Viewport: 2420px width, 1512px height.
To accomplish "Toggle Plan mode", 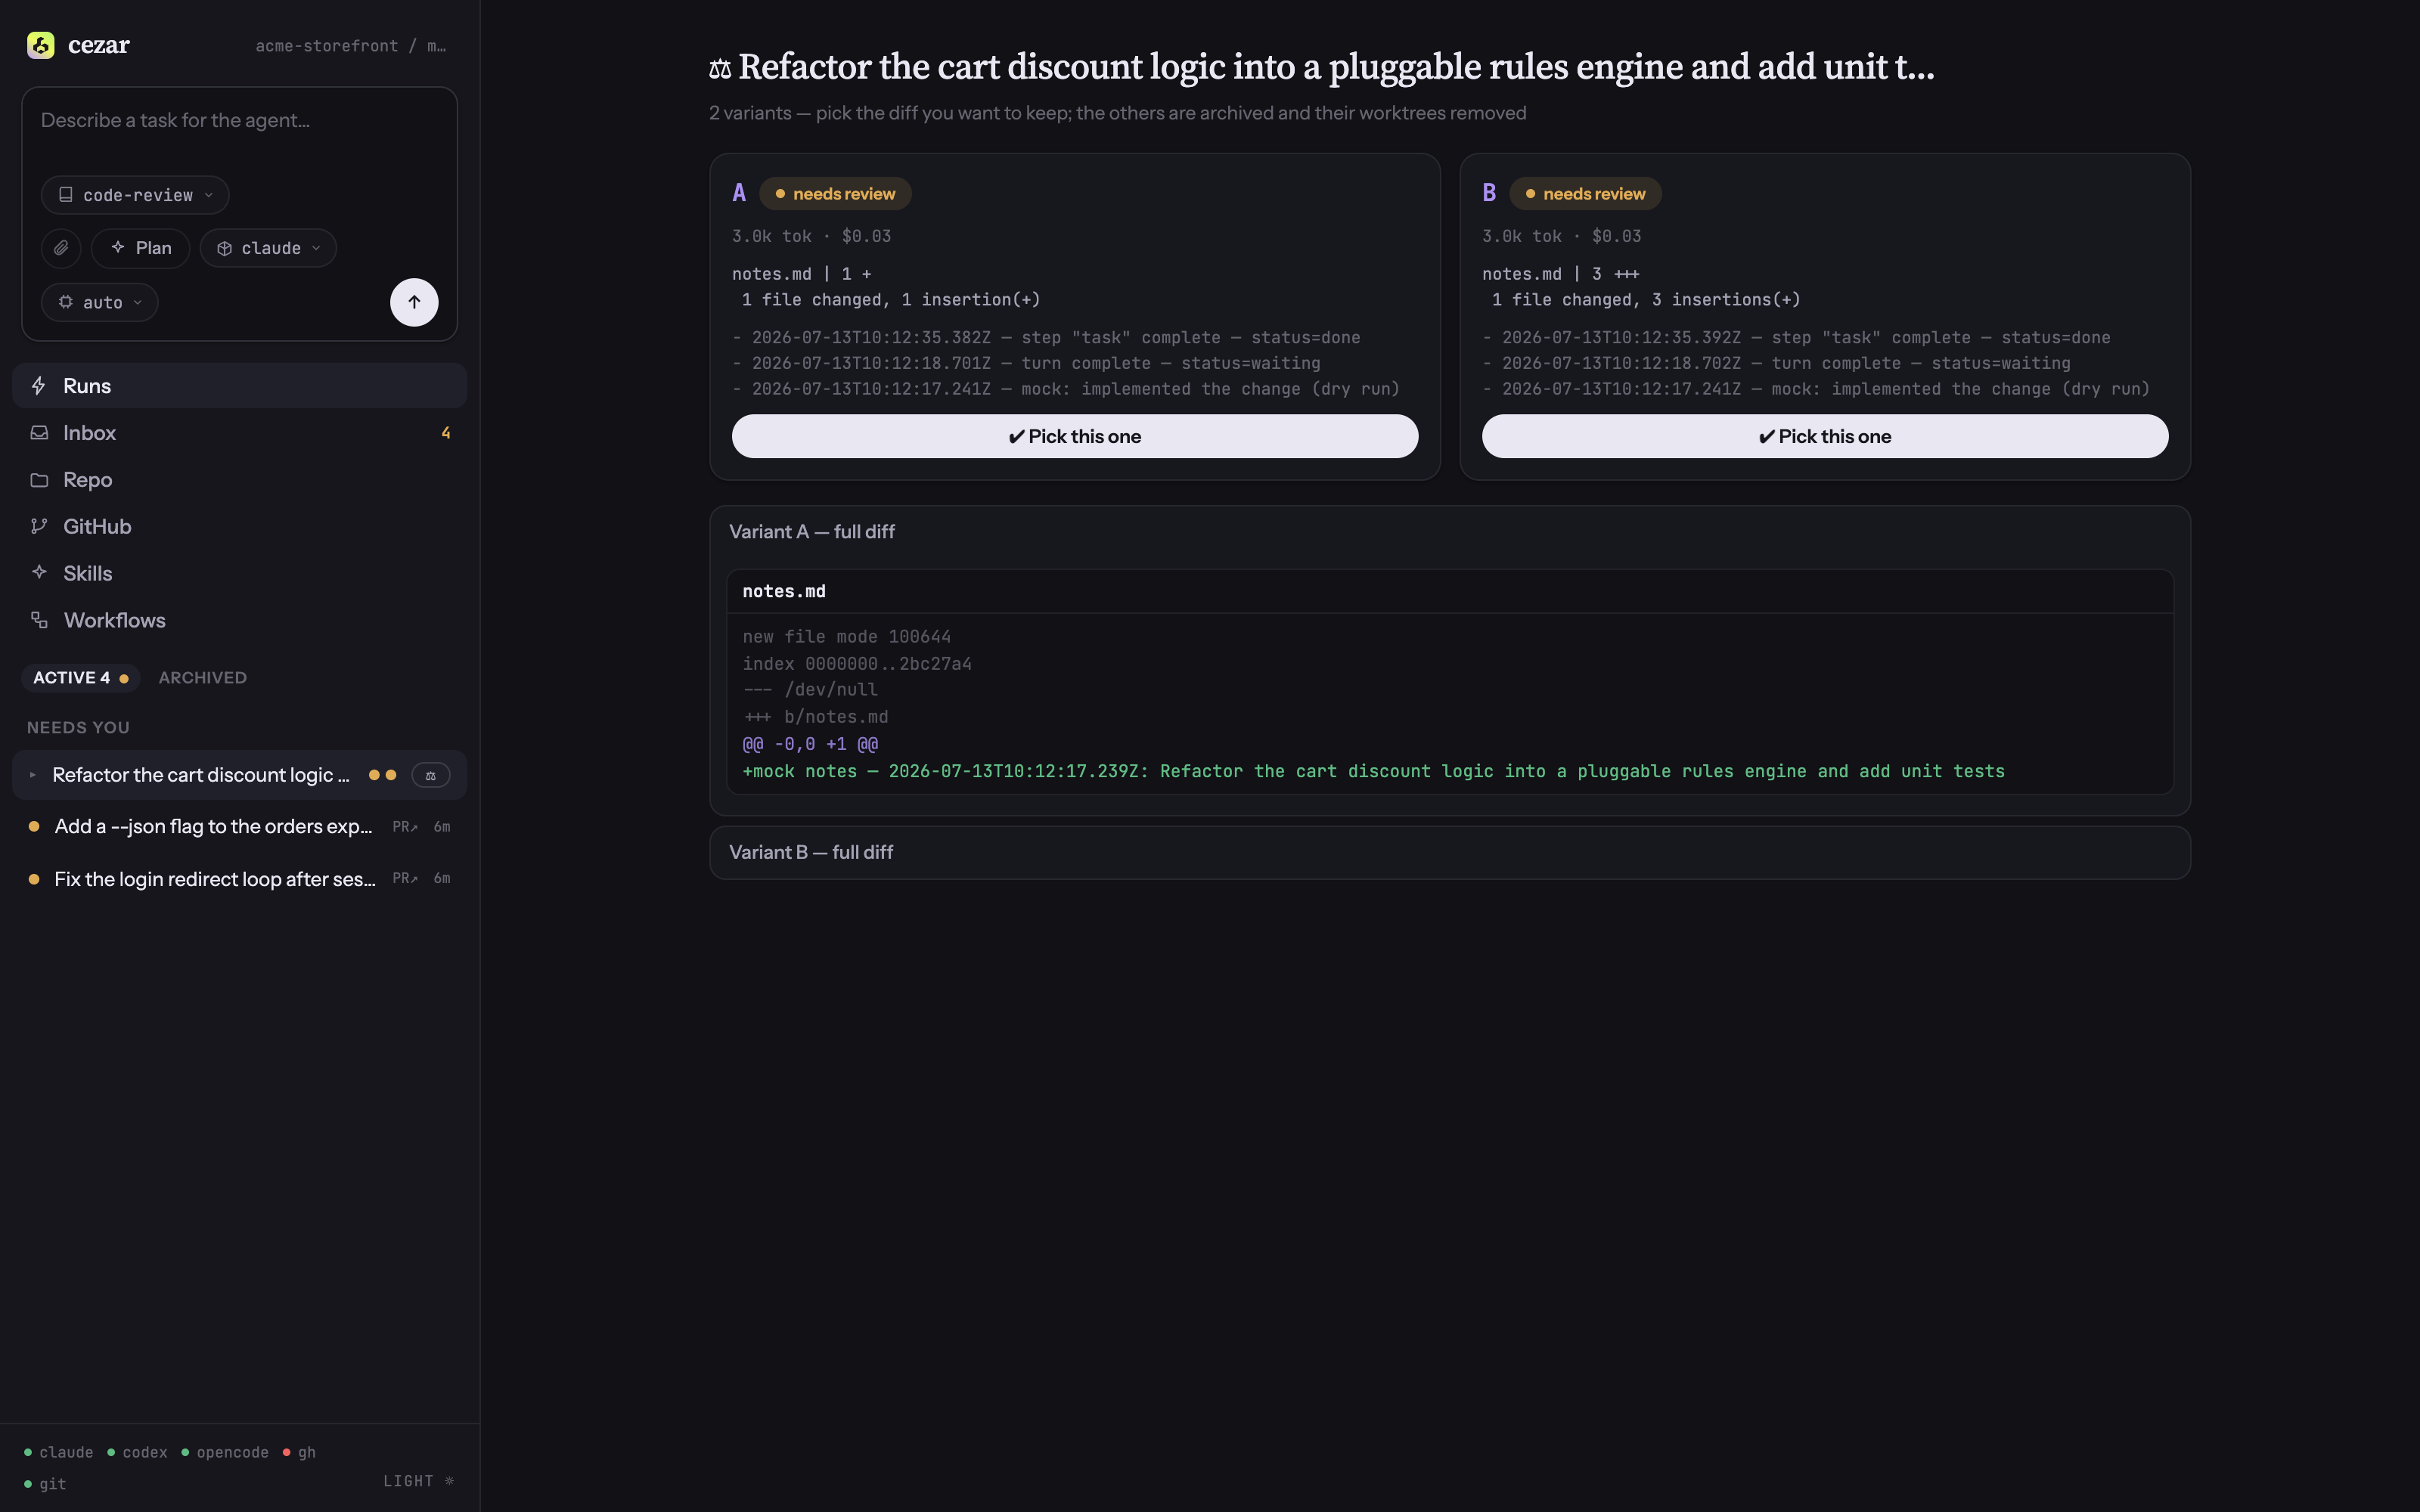I will coord(140,248).
